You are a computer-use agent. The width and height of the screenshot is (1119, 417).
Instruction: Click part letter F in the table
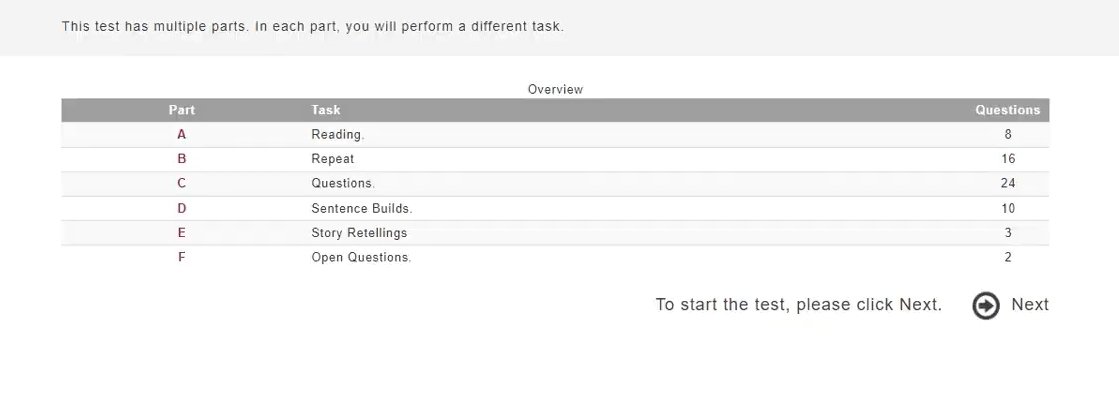point(181,257)
